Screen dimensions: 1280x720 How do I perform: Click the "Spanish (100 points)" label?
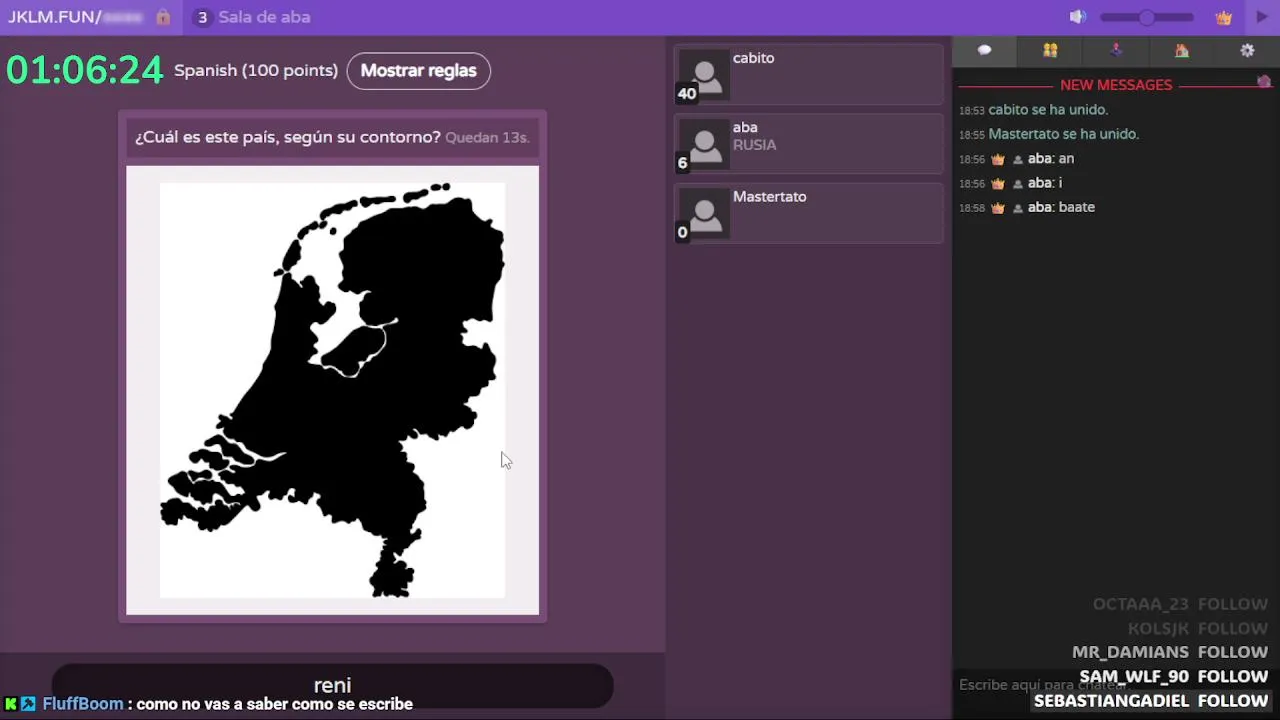256,70
